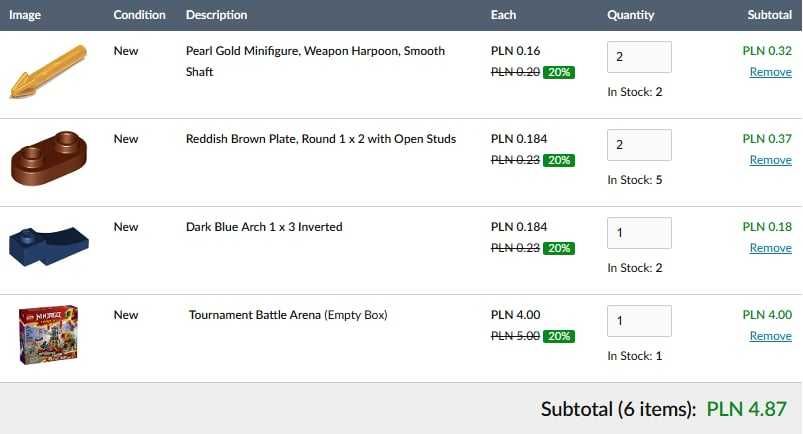Screen dimensions: 803x434
Task: Click the Battle Arena 20% discount badge
Action: point(559,336)
